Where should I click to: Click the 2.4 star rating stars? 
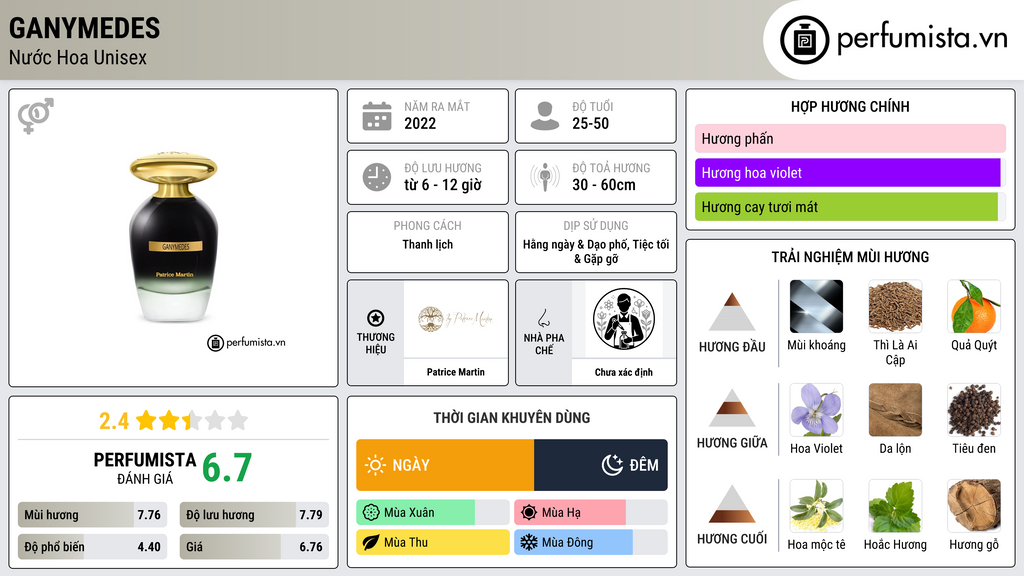pos(192,421)
